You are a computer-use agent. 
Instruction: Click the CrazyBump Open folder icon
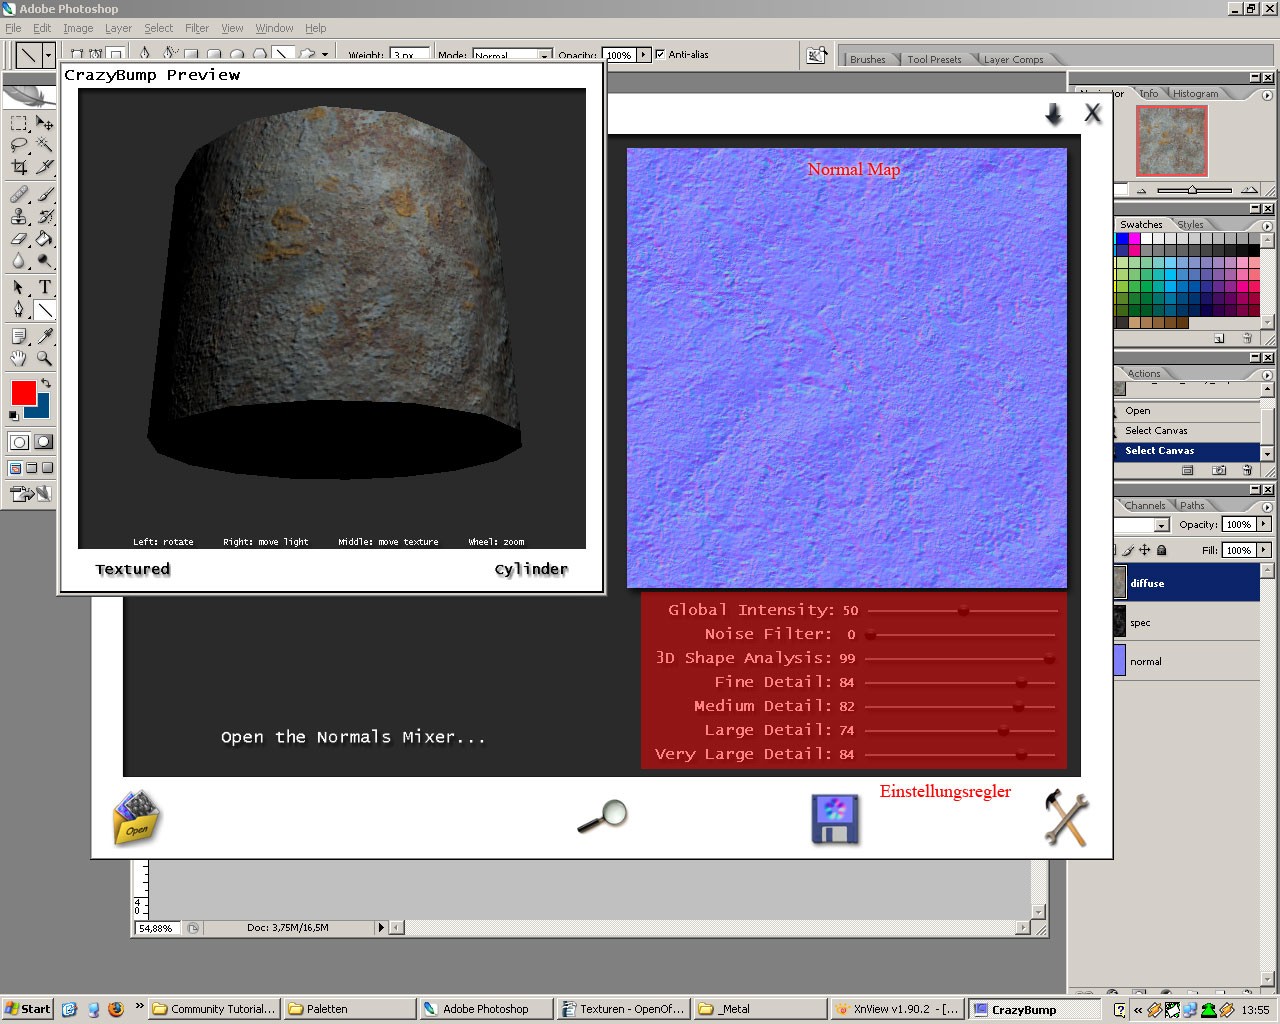coord(136,818)
